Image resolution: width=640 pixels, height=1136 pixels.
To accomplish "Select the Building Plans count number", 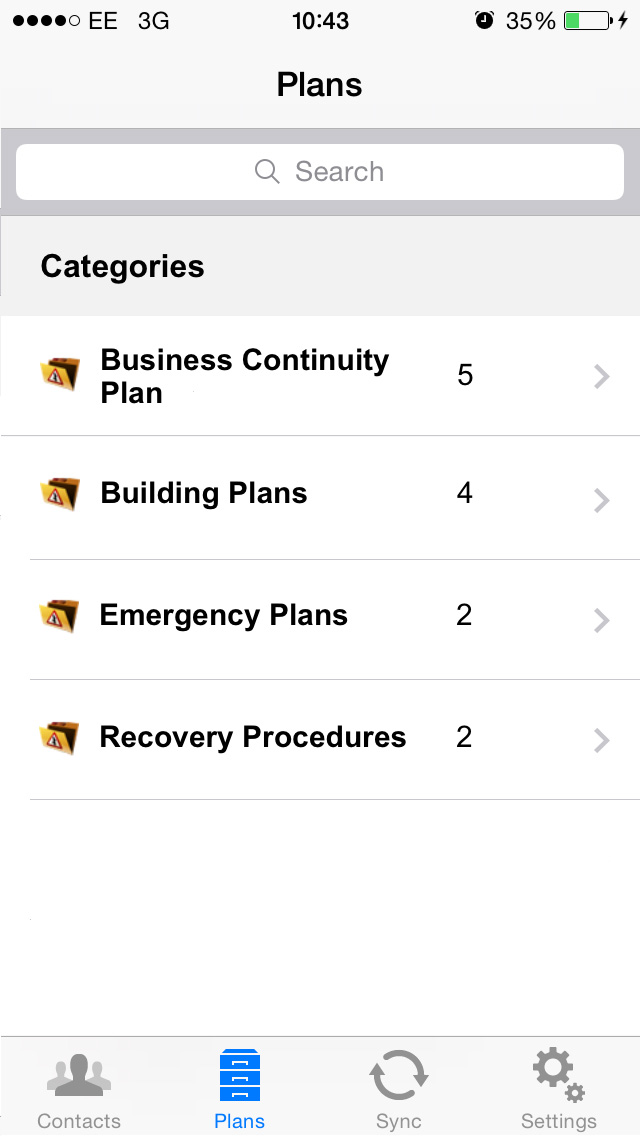I will [465, 493].
